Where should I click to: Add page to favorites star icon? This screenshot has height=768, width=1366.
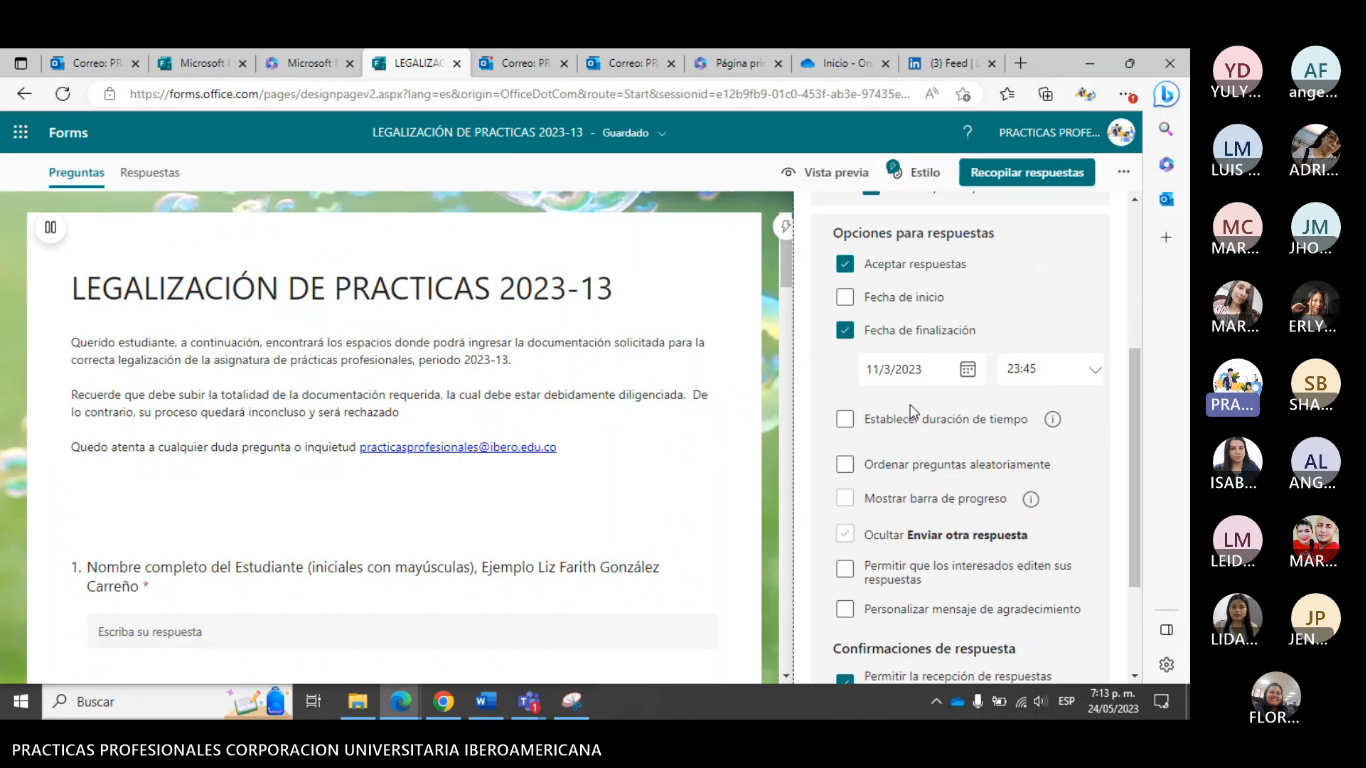pyautogui.click(x=963, y=94)
